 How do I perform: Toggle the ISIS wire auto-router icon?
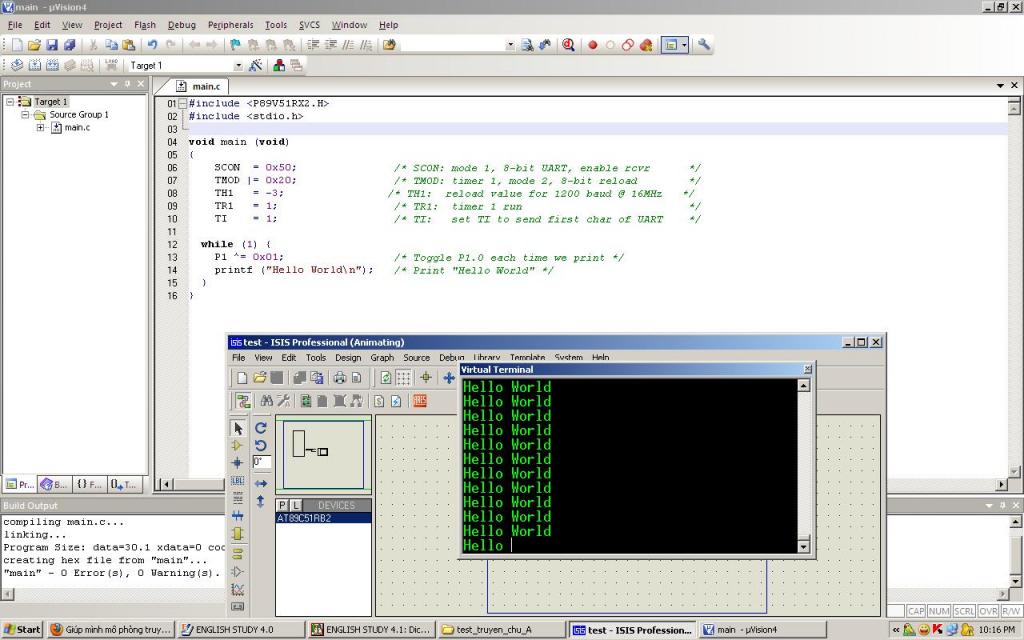pos(243,401)
